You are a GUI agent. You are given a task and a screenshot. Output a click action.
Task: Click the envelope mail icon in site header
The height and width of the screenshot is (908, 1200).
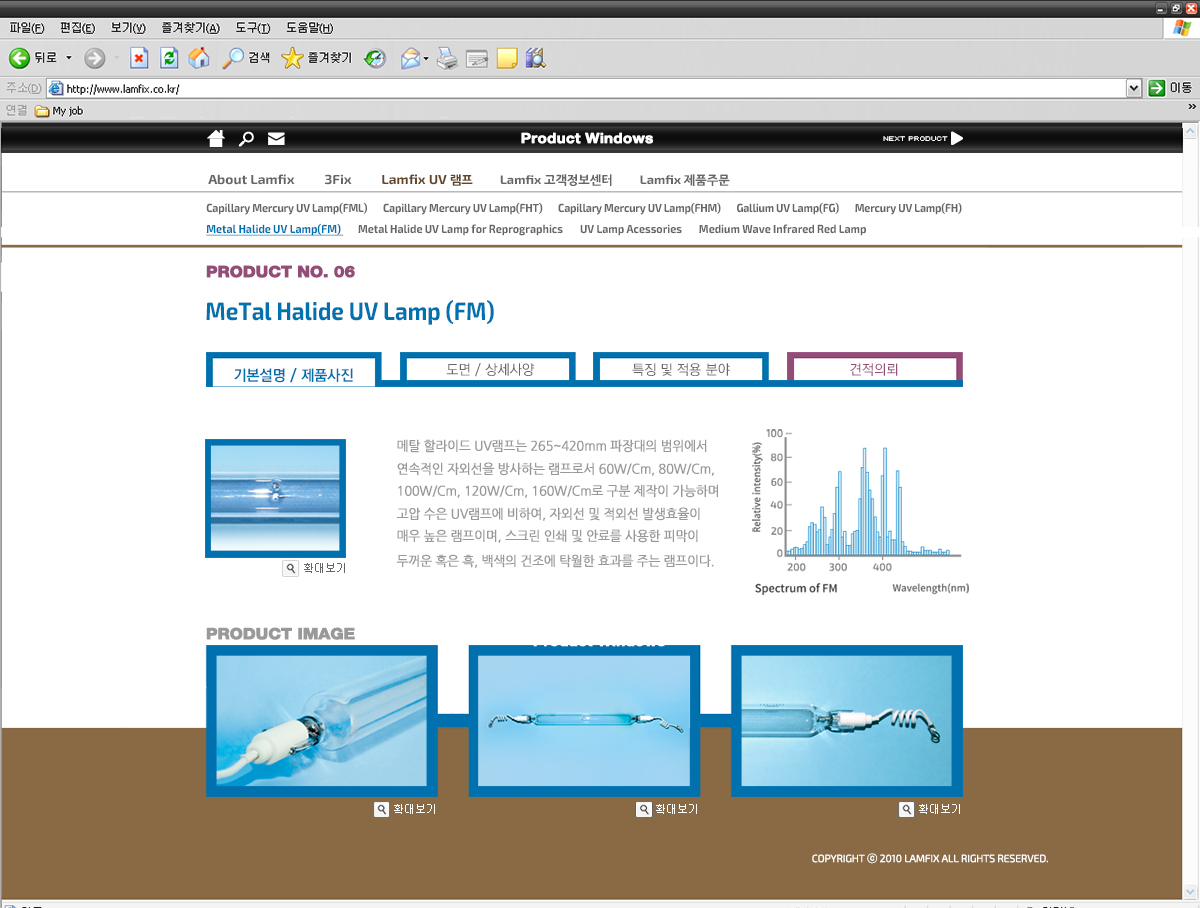pyautogui.click(x=276, y=138)
